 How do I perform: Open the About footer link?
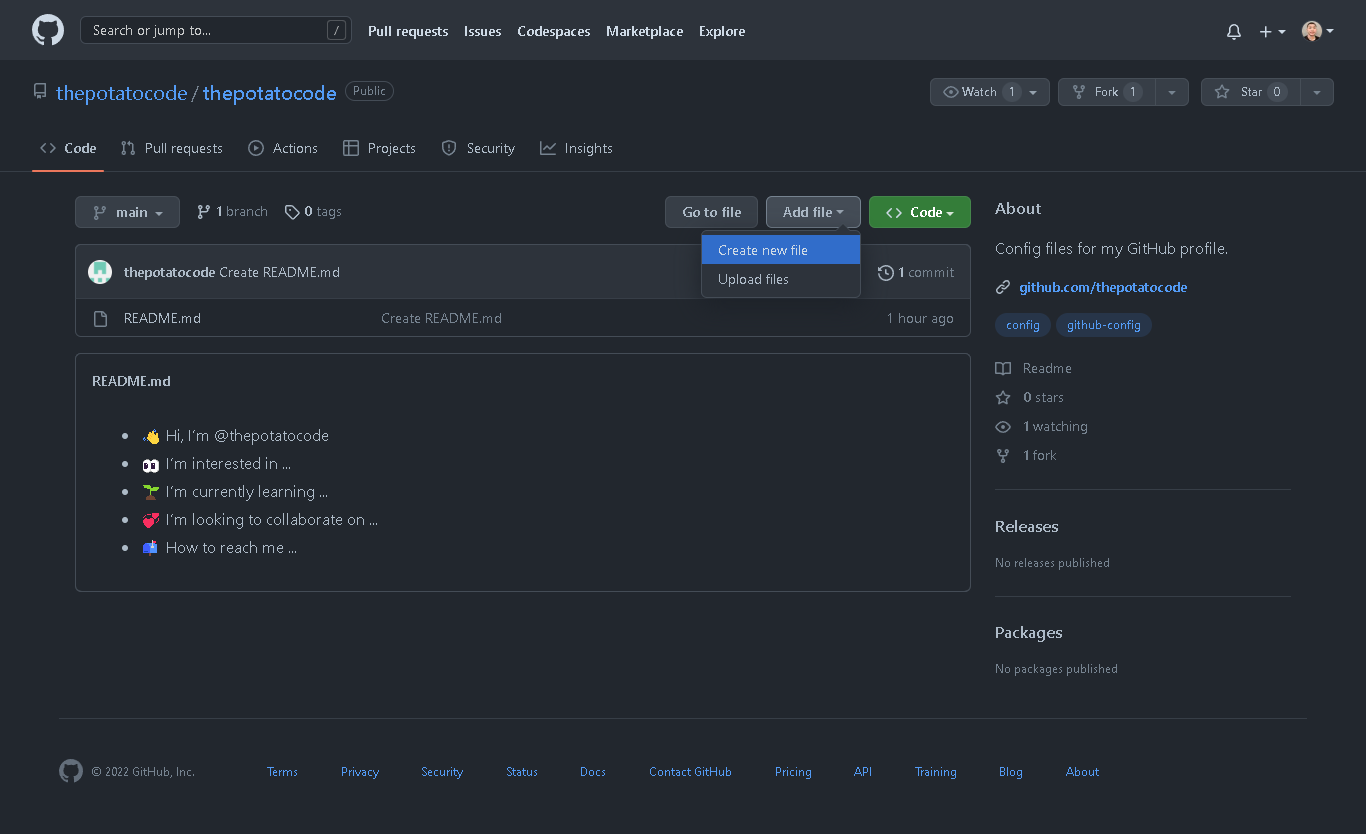click(x=1082, y=772)
